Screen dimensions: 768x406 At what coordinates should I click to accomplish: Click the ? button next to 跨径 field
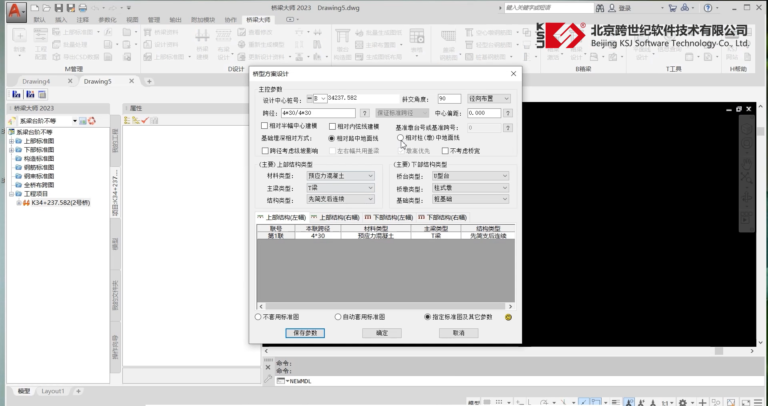364,113
